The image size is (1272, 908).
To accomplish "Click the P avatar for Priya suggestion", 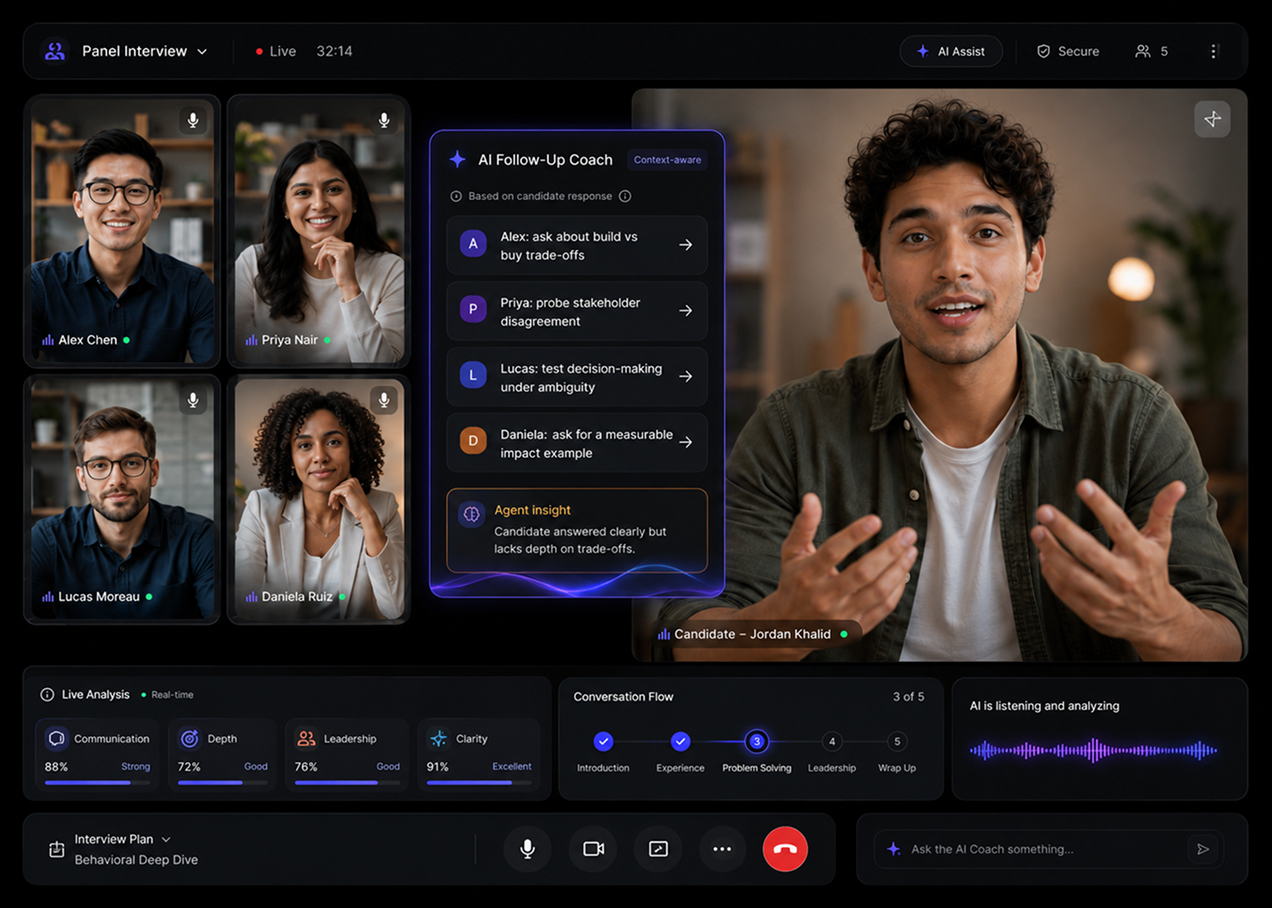I will point(473,310).
